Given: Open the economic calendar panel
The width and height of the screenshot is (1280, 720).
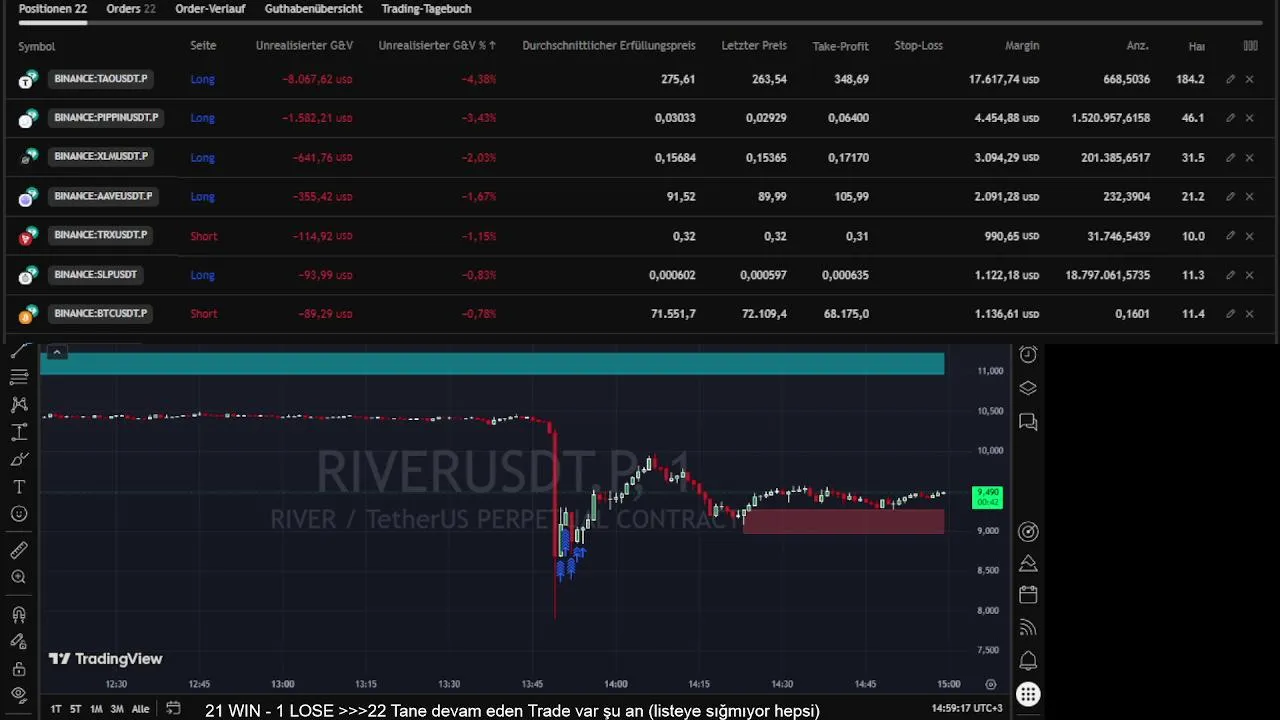Looking at the screenshot, I should click(1028, 595).
